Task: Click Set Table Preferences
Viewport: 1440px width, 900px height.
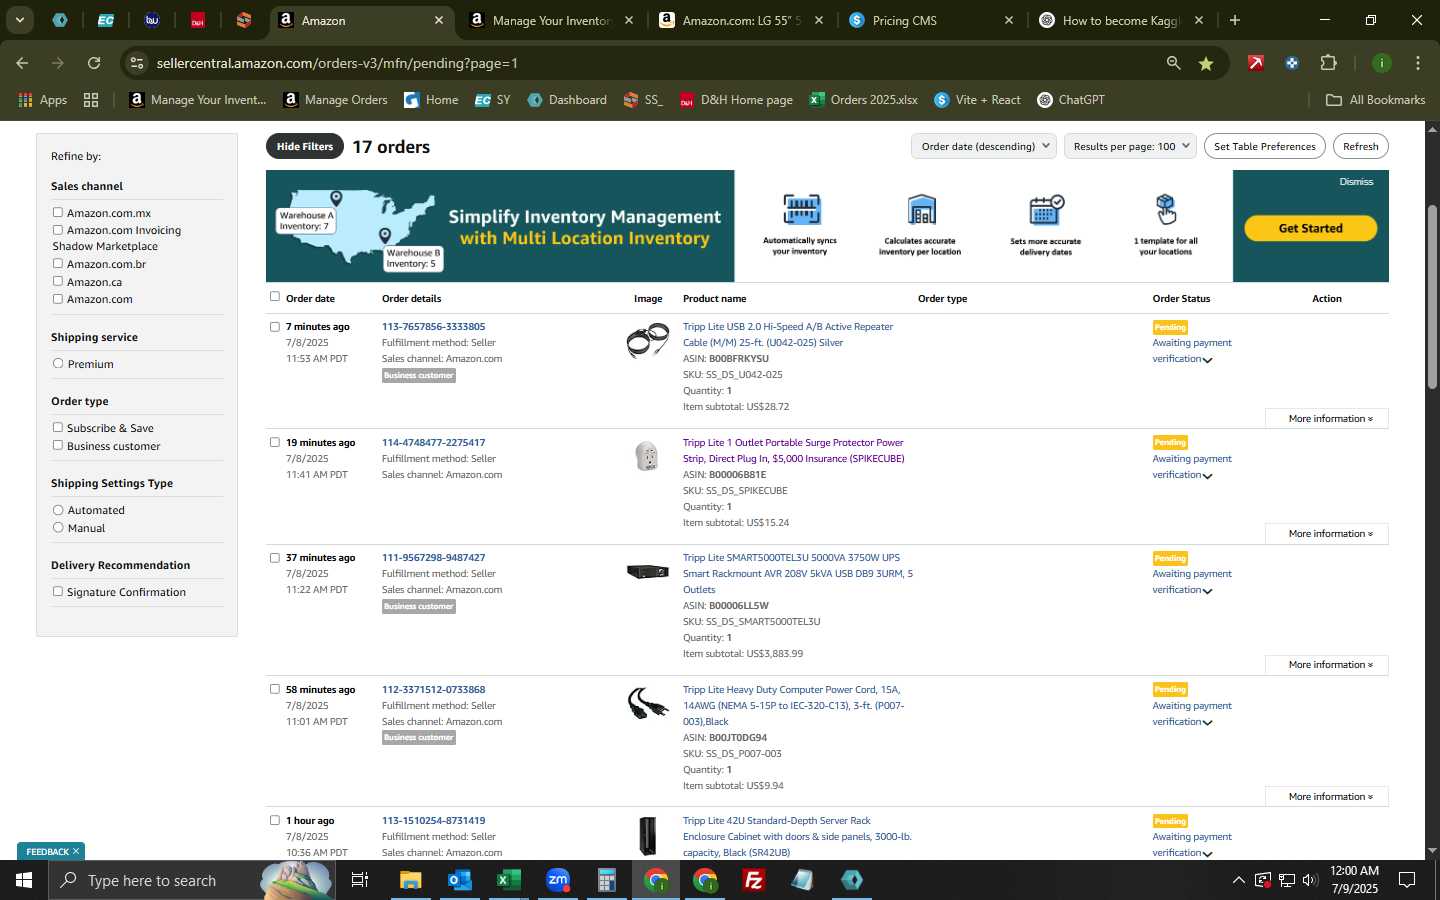Action: [x=1264, y=146]
